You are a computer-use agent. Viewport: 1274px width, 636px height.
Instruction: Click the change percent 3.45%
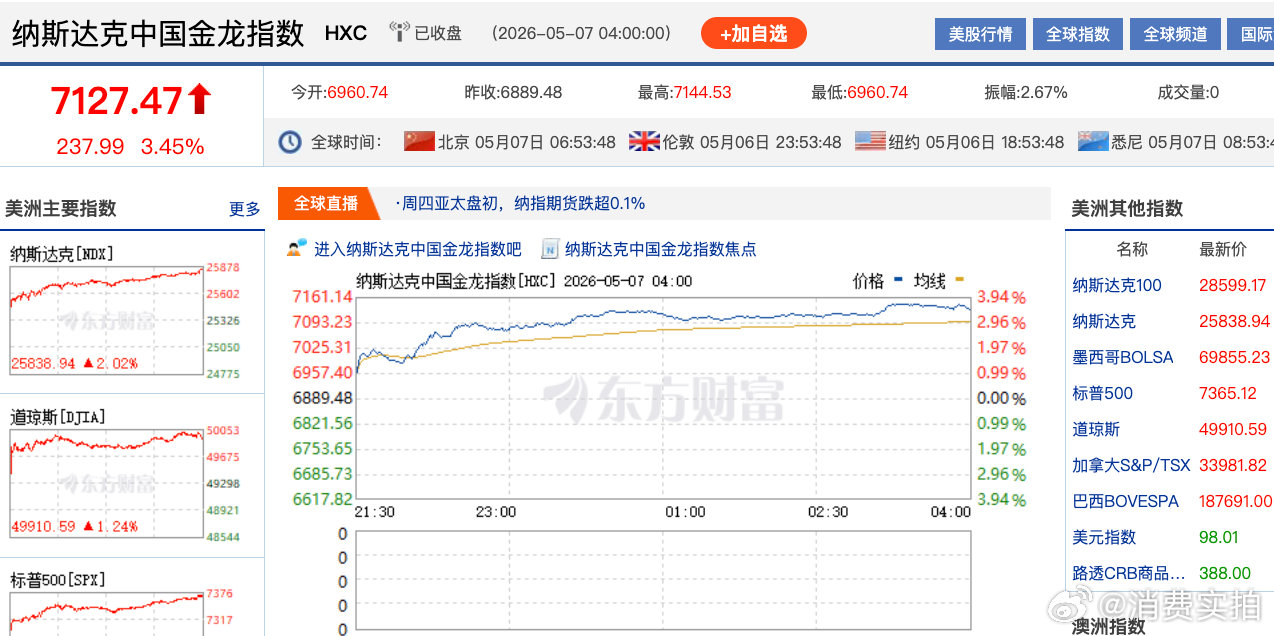click(172, 147)
